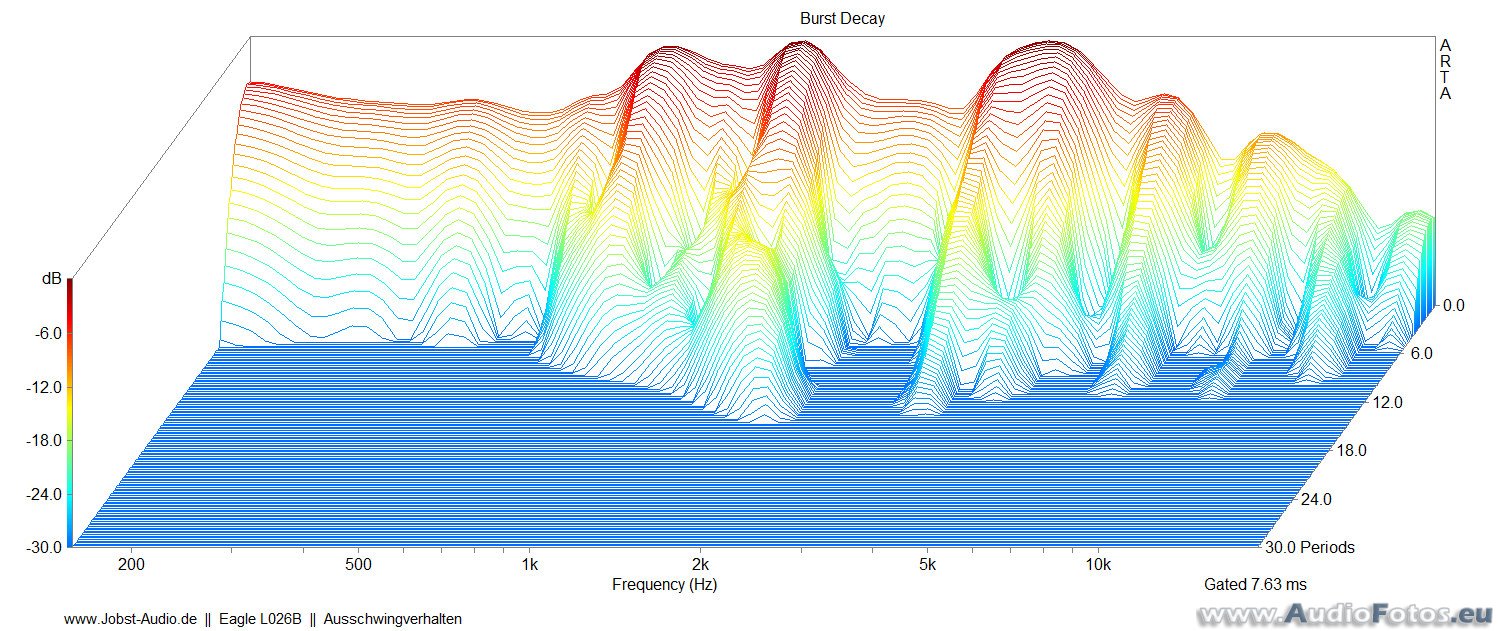
Task: Click the Burst Decay chart title
Action: (842, 18)
